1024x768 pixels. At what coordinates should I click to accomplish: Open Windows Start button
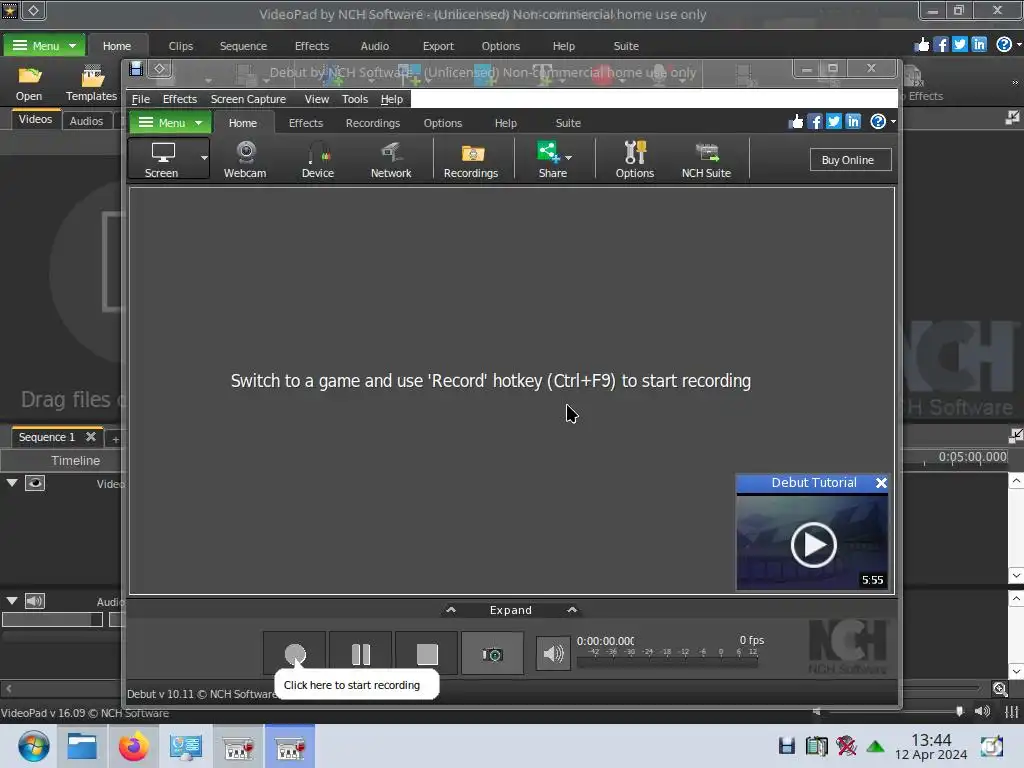point(33,746)
